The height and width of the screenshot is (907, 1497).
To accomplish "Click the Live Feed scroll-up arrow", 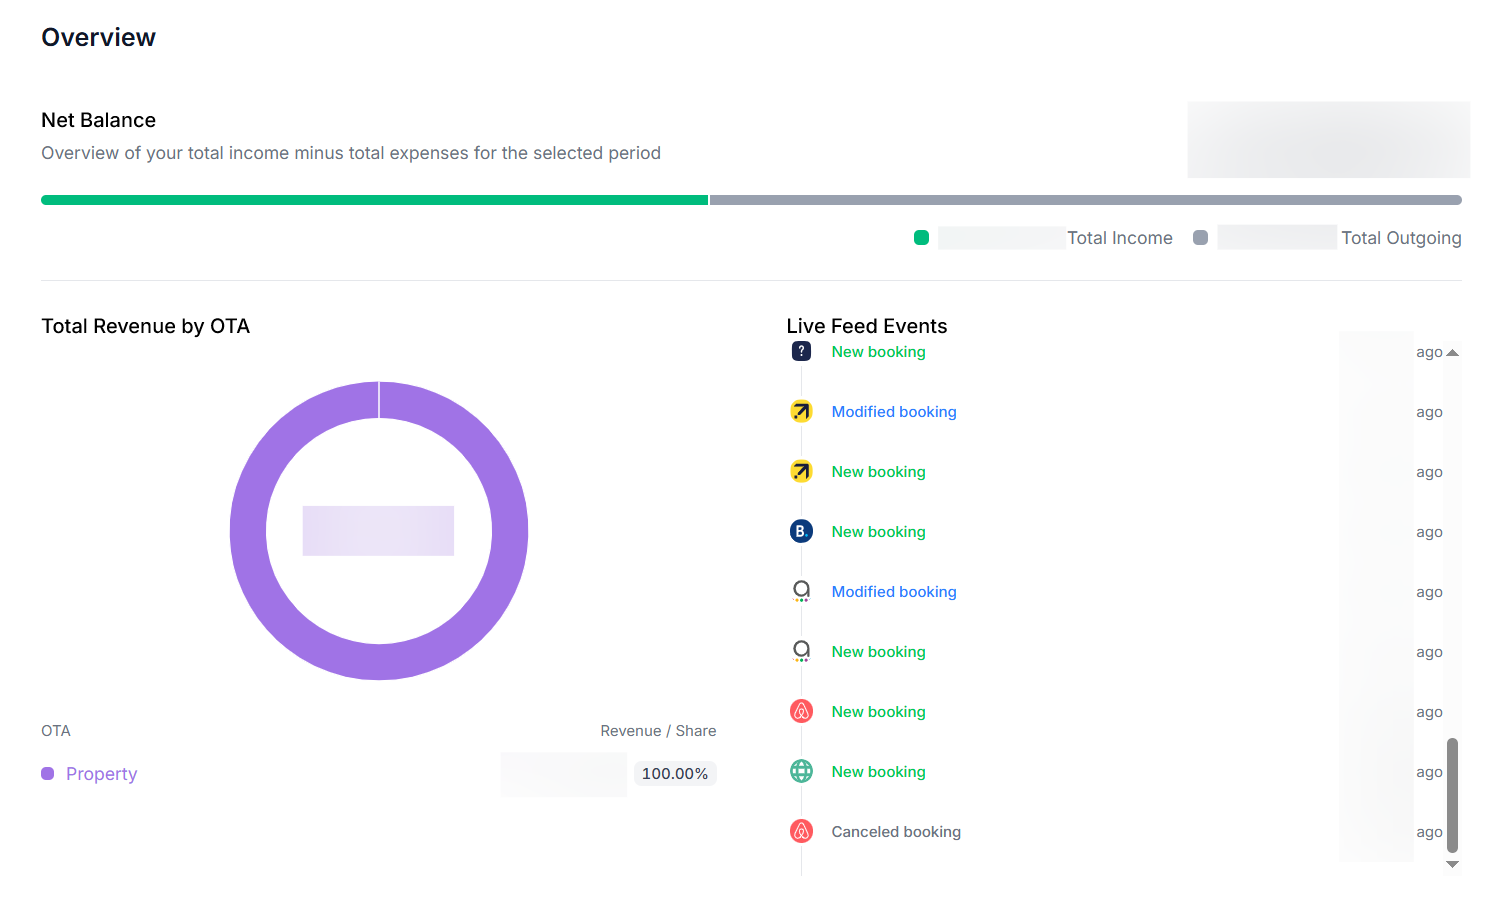I will click(1452, 353).
